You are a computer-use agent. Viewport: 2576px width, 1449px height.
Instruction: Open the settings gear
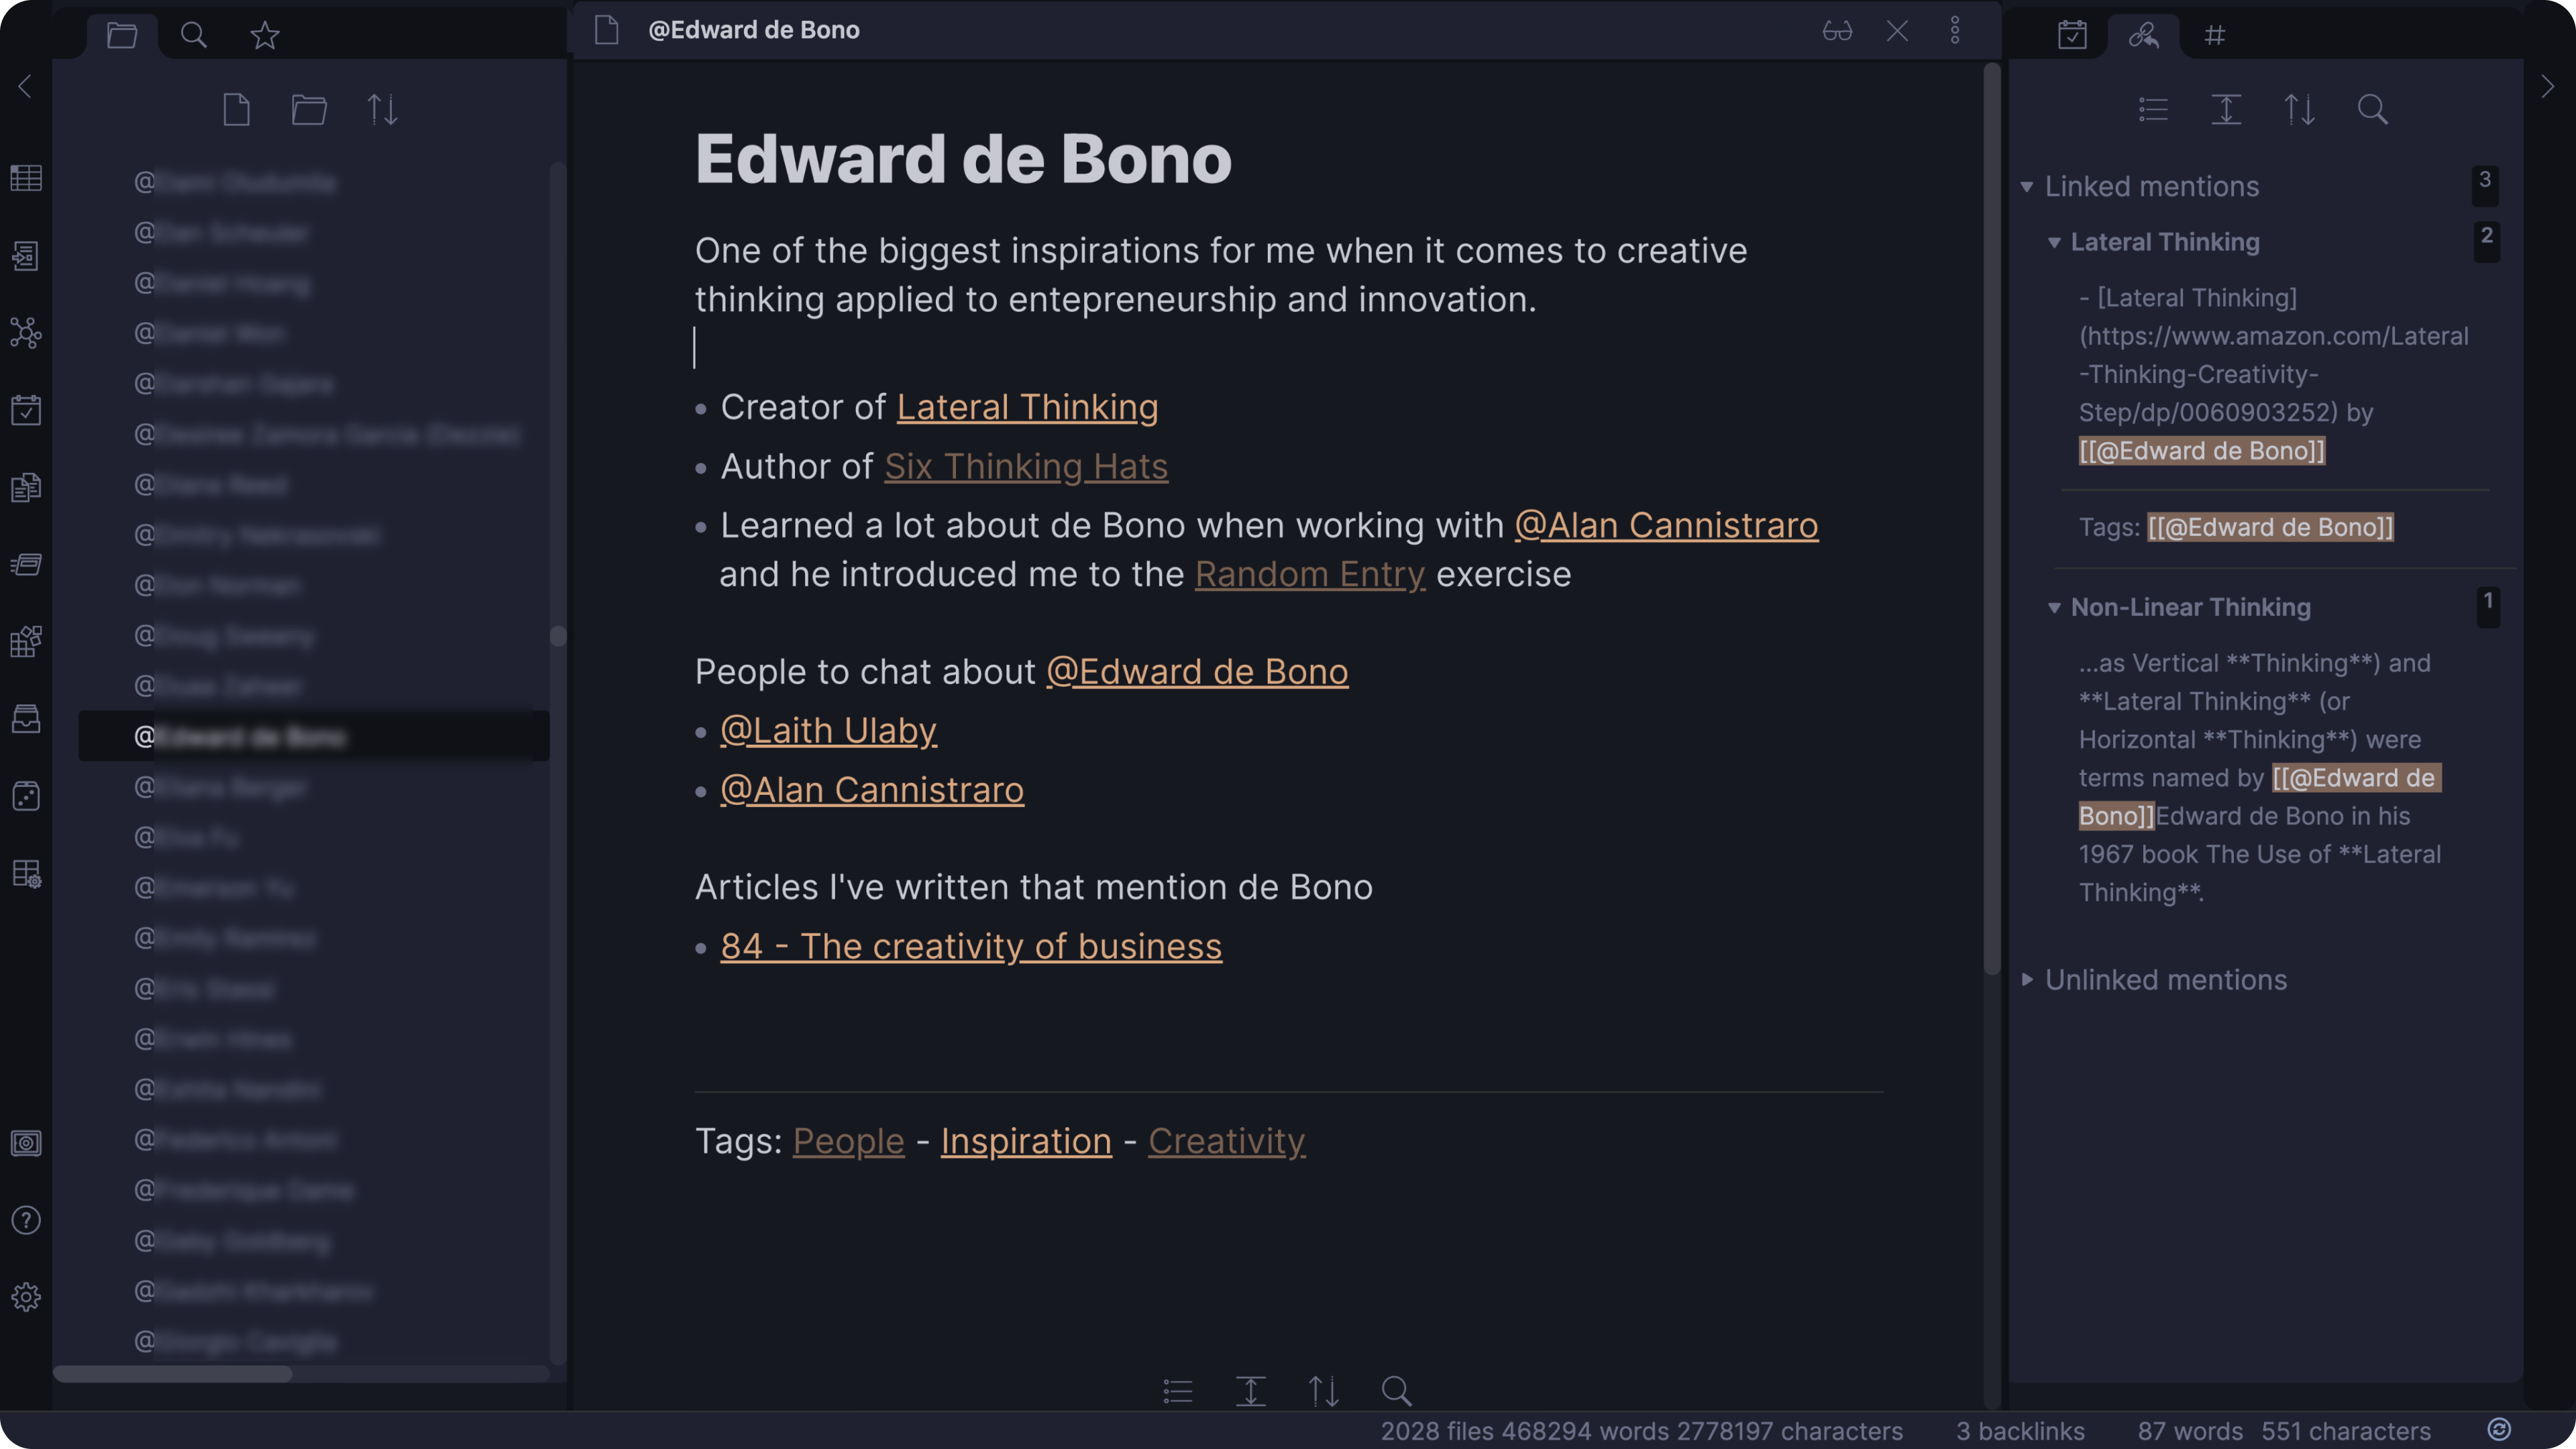[25, 1296]
